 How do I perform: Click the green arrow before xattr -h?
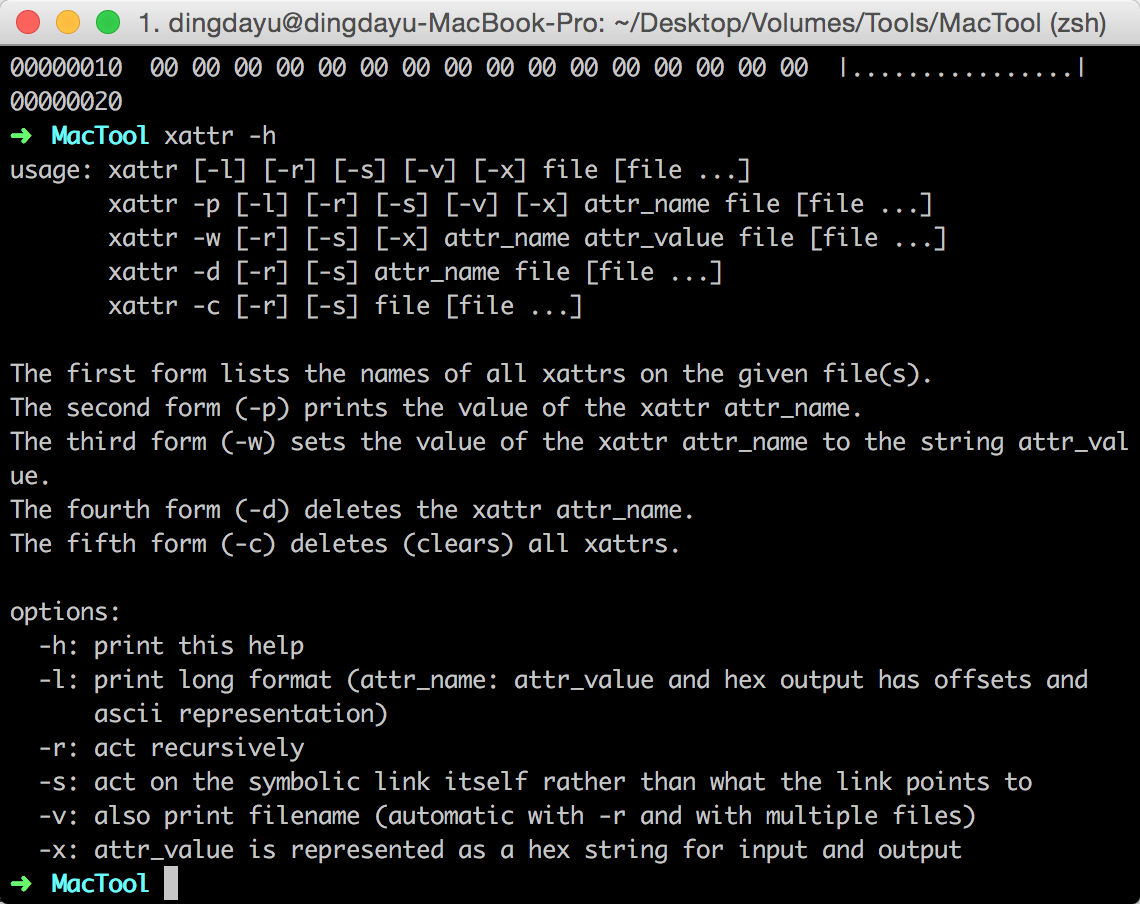click(21, 135)
